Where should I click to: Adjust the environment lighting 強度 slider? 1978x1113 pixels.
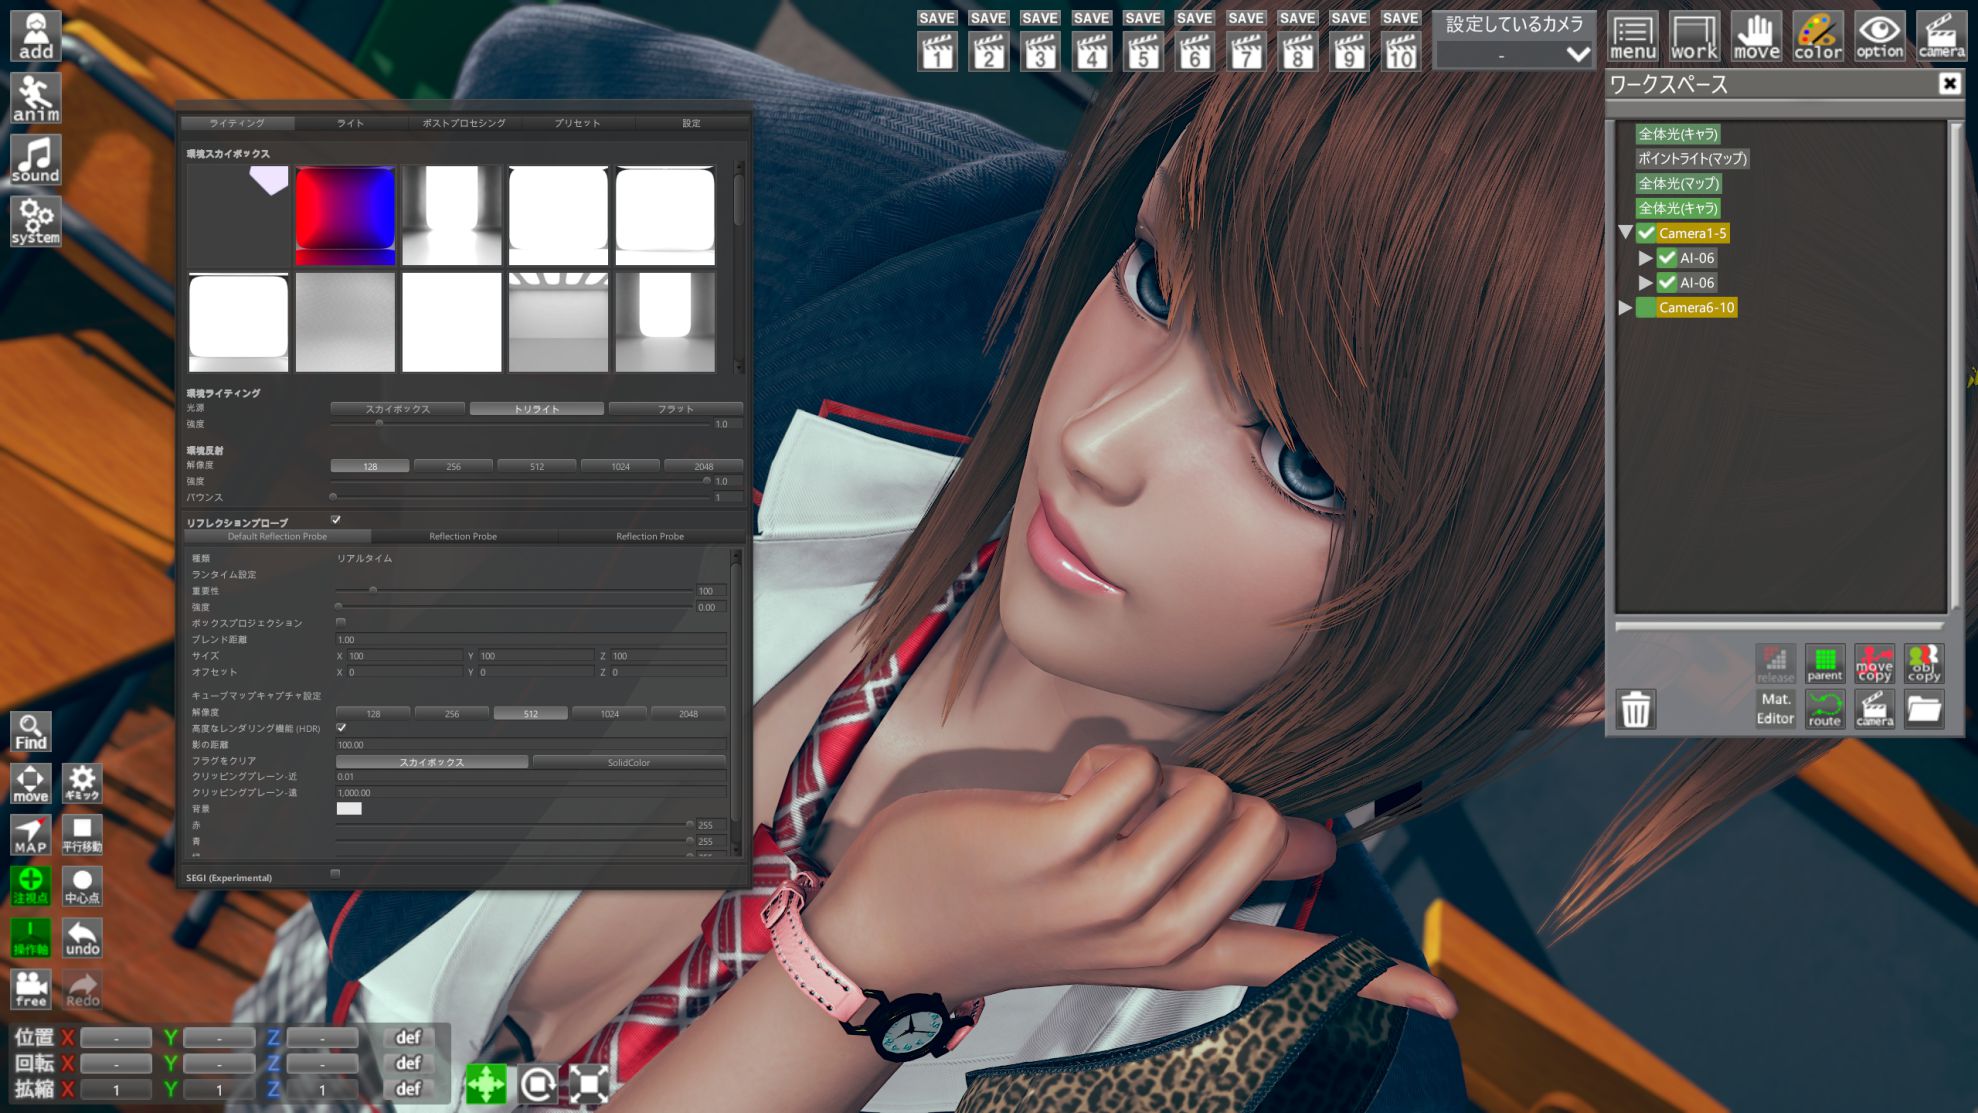520,424
